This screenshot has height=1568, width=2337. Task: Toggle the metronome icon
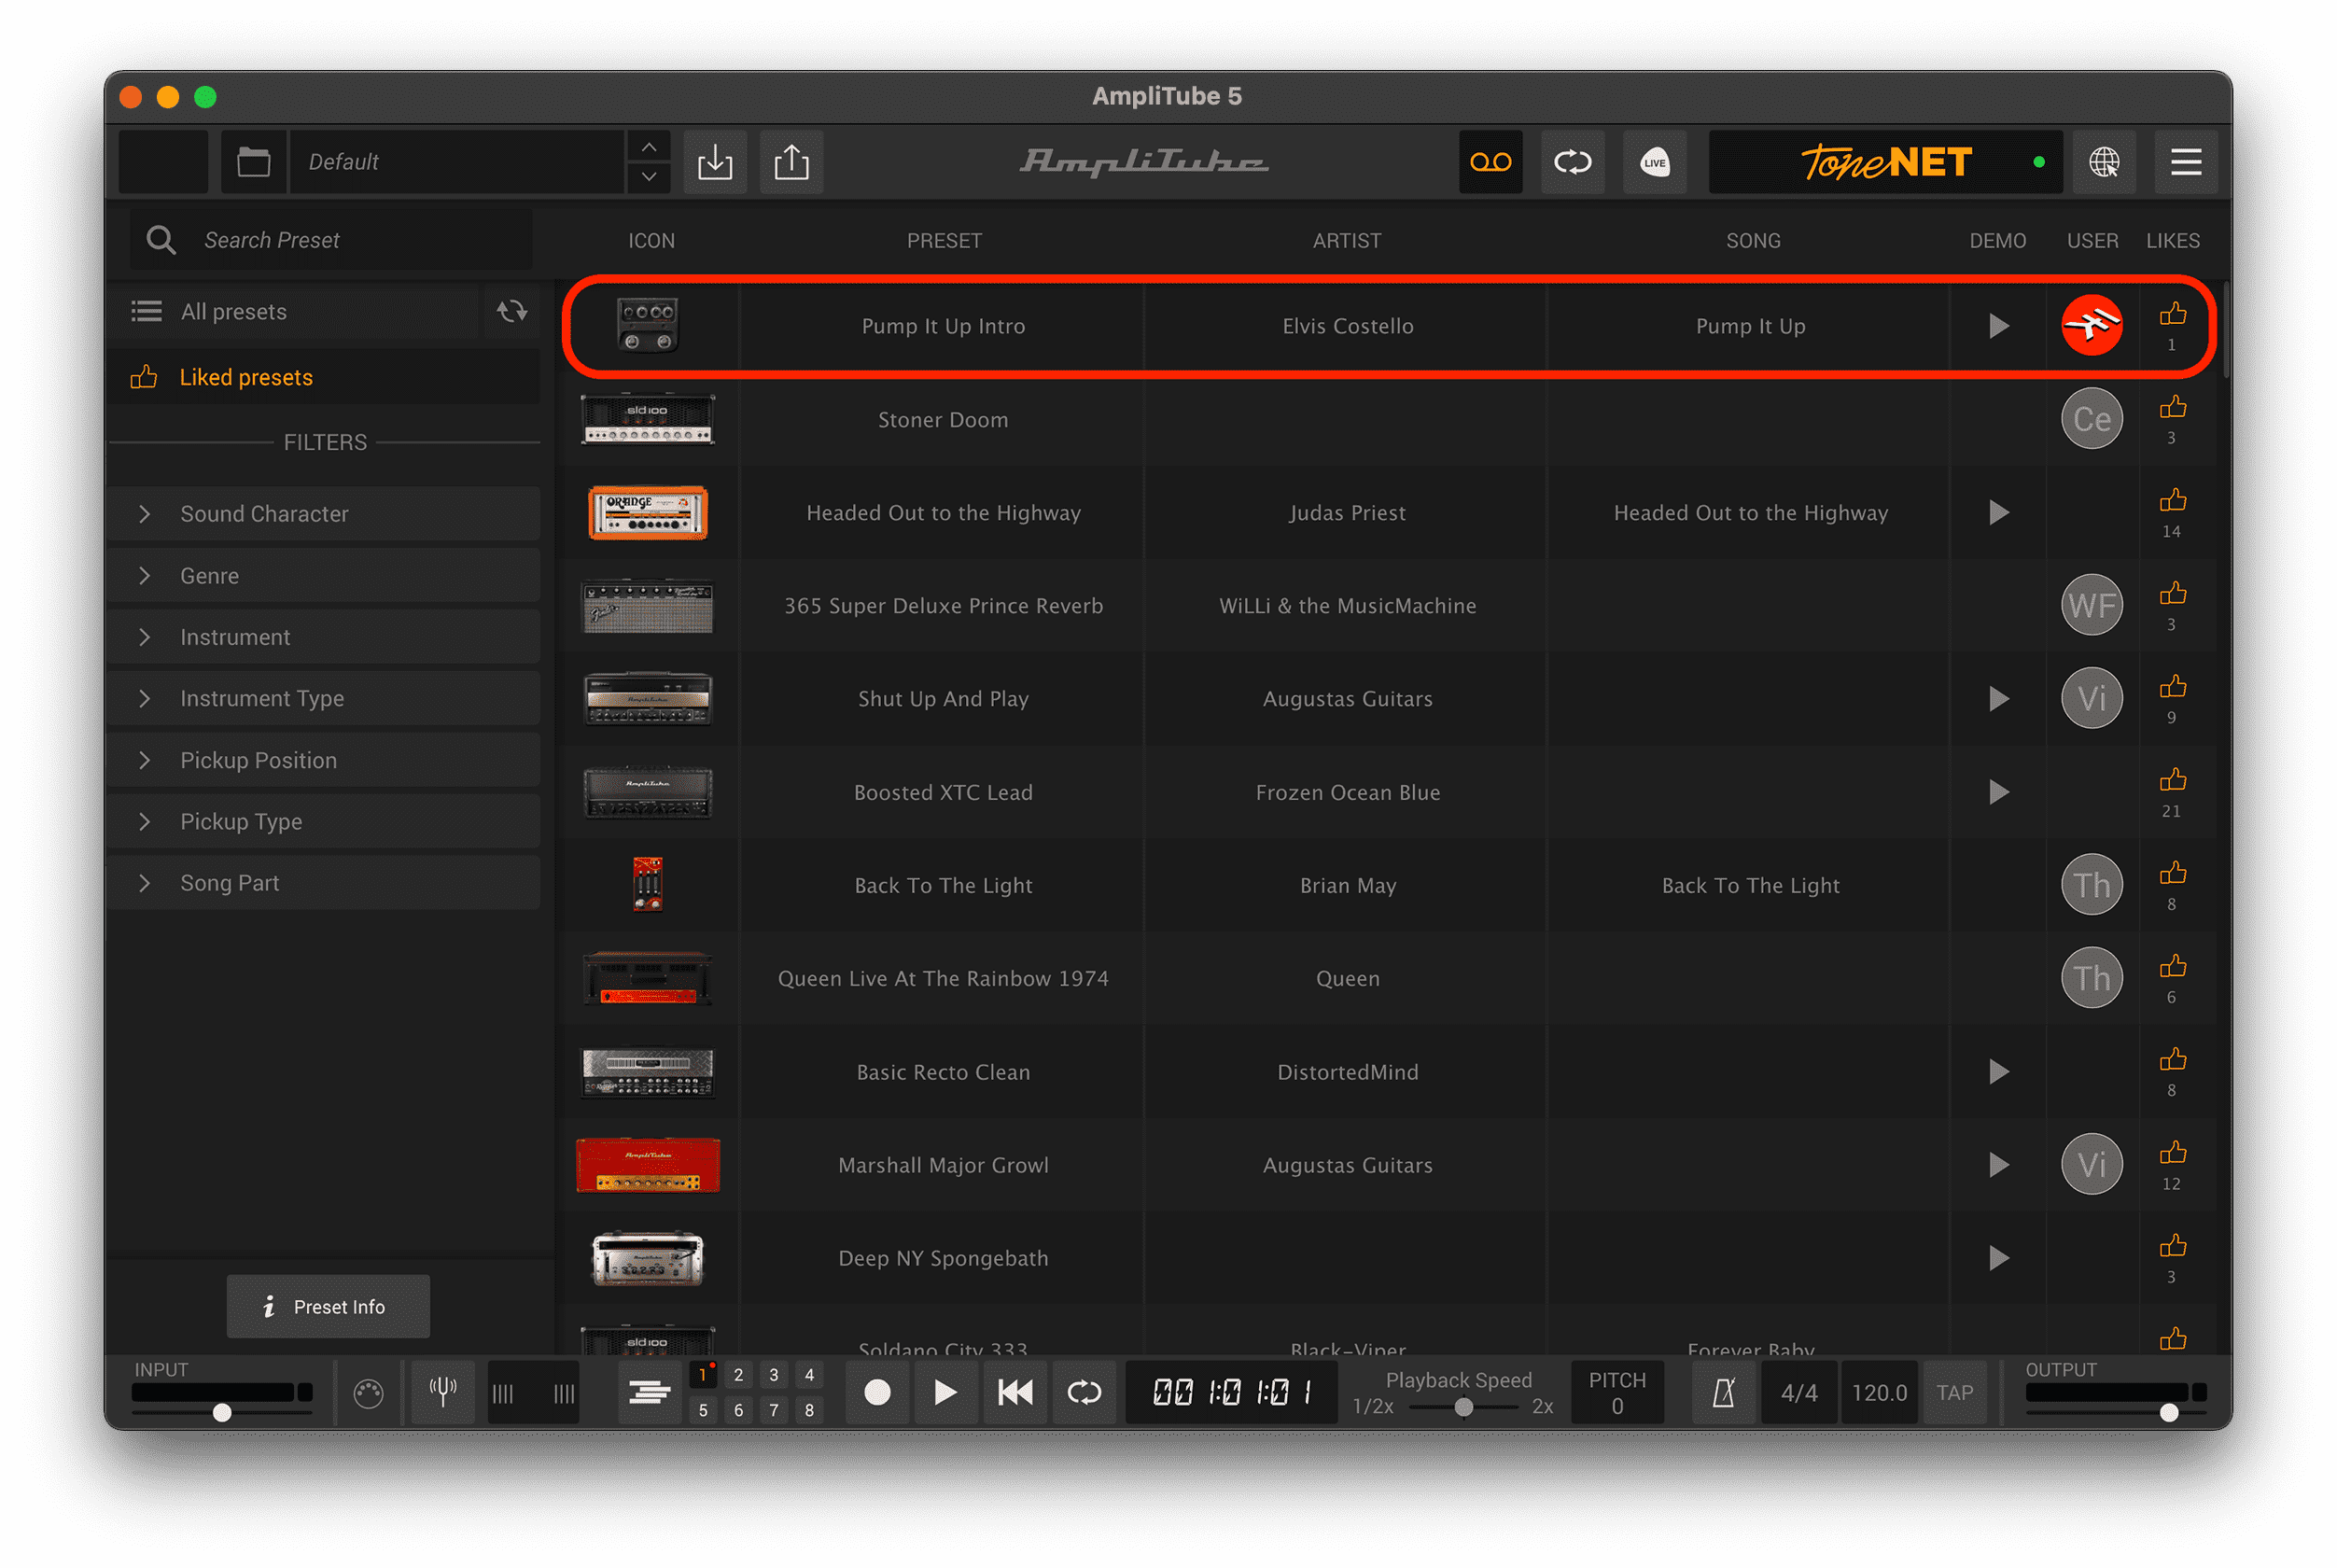point(1723,1392)
